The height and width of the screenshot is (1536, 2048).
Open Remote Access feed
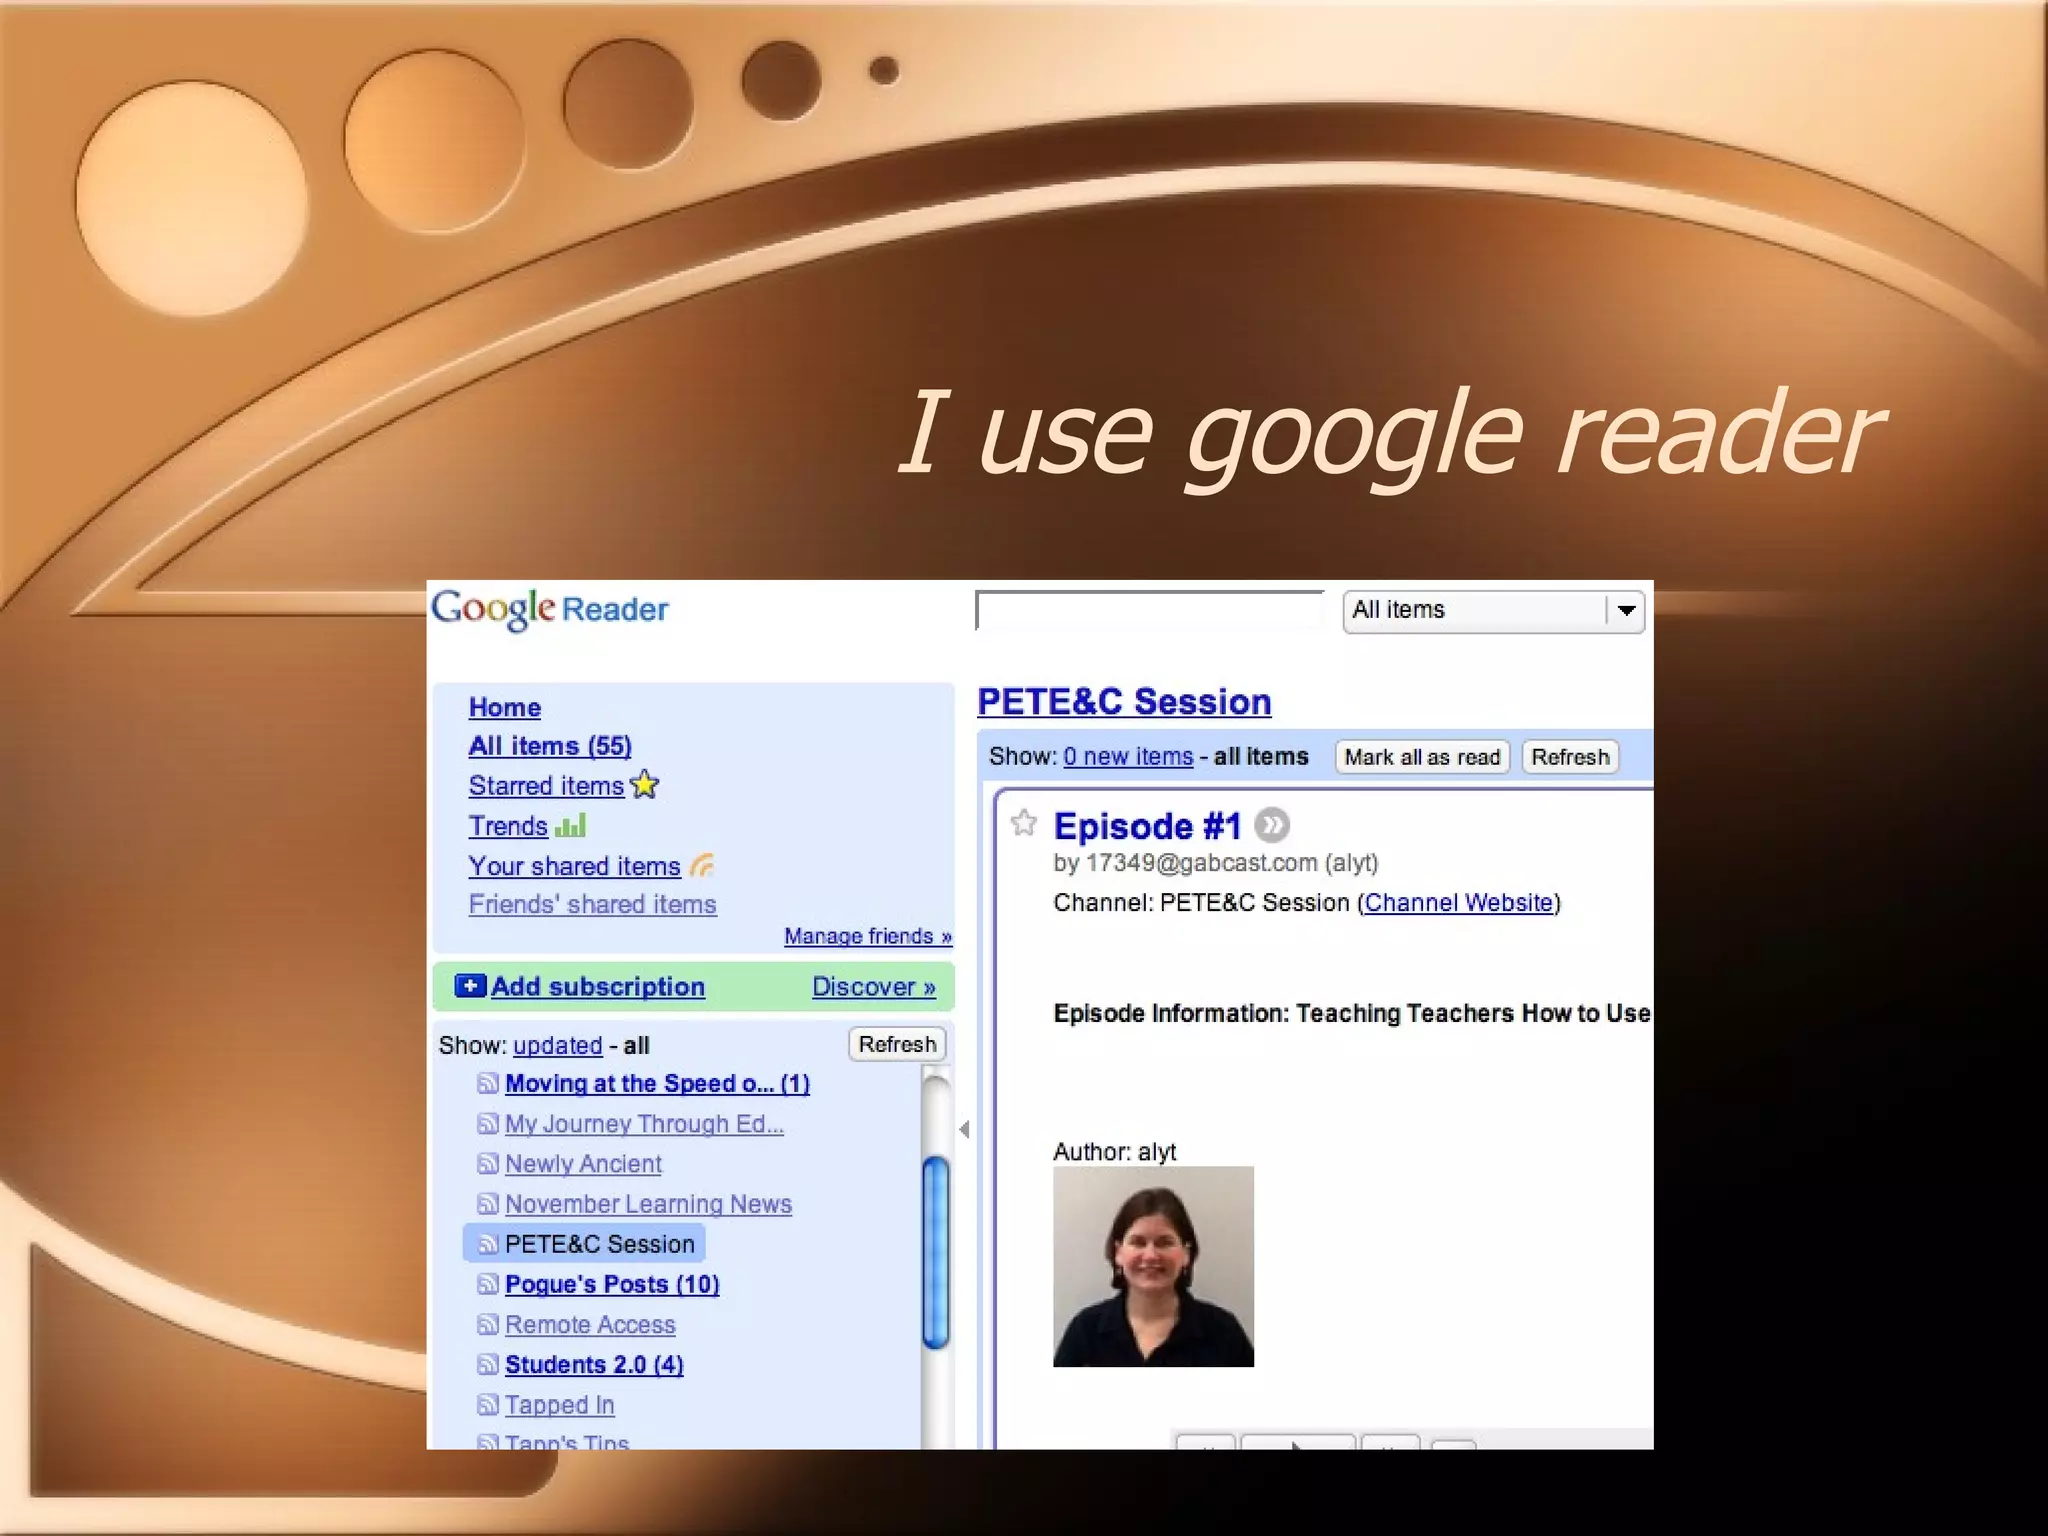(x=590, y=1324)
